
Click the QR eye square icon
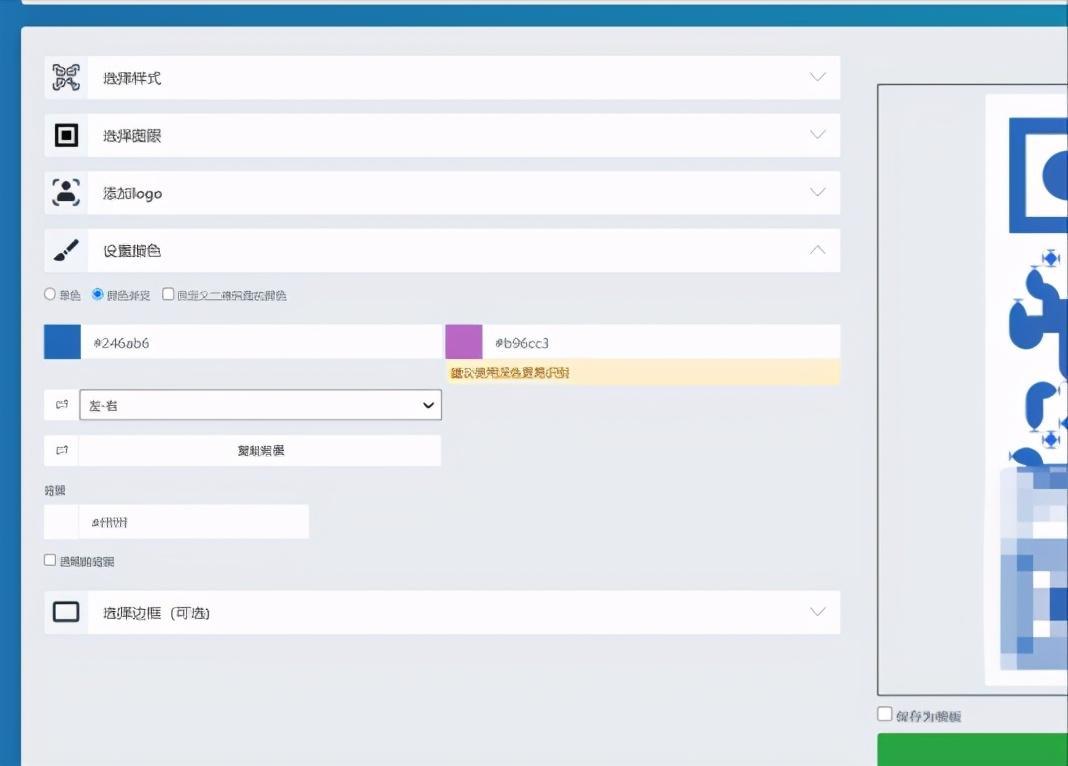[x=66, y=135]
